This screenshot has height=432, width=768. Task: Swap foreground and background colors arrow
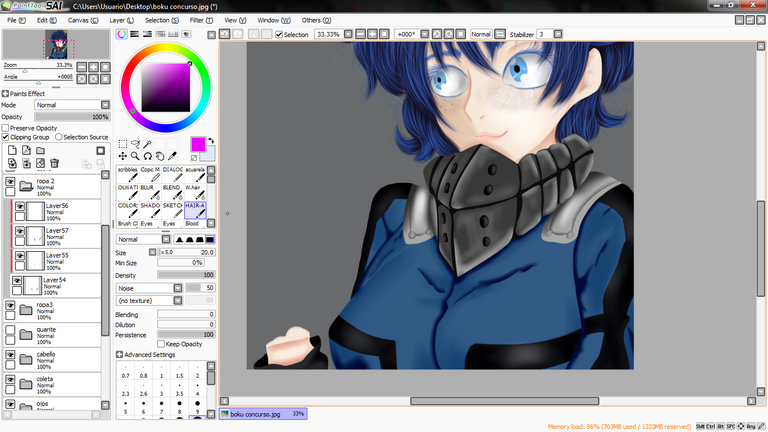click(211, 141)
